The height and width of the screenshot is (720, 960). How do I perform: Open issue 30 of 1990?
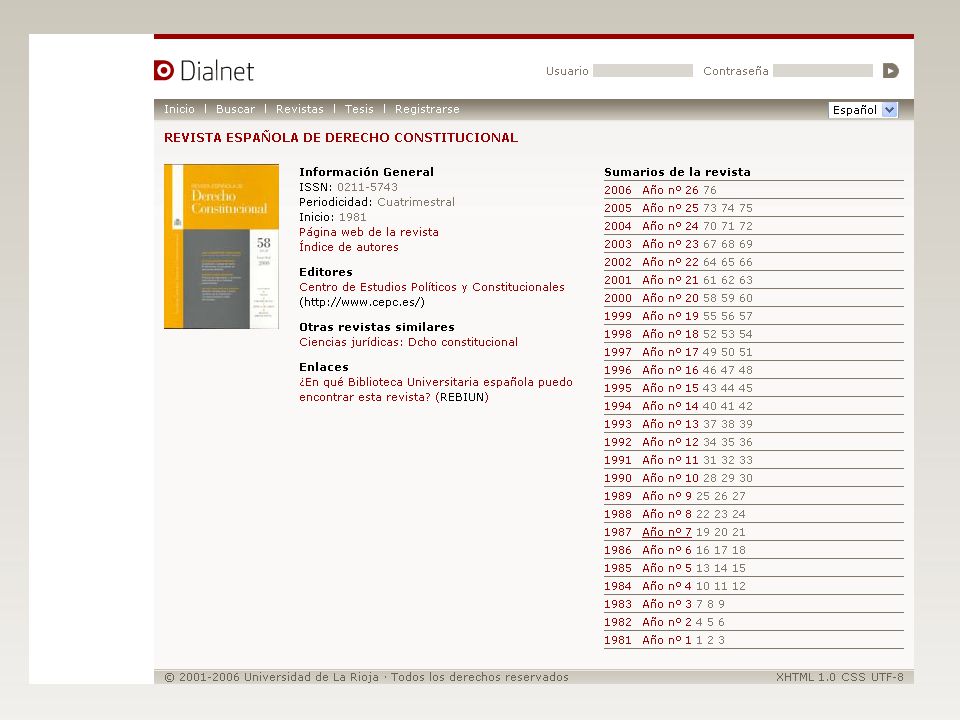(x=746, y=478)
